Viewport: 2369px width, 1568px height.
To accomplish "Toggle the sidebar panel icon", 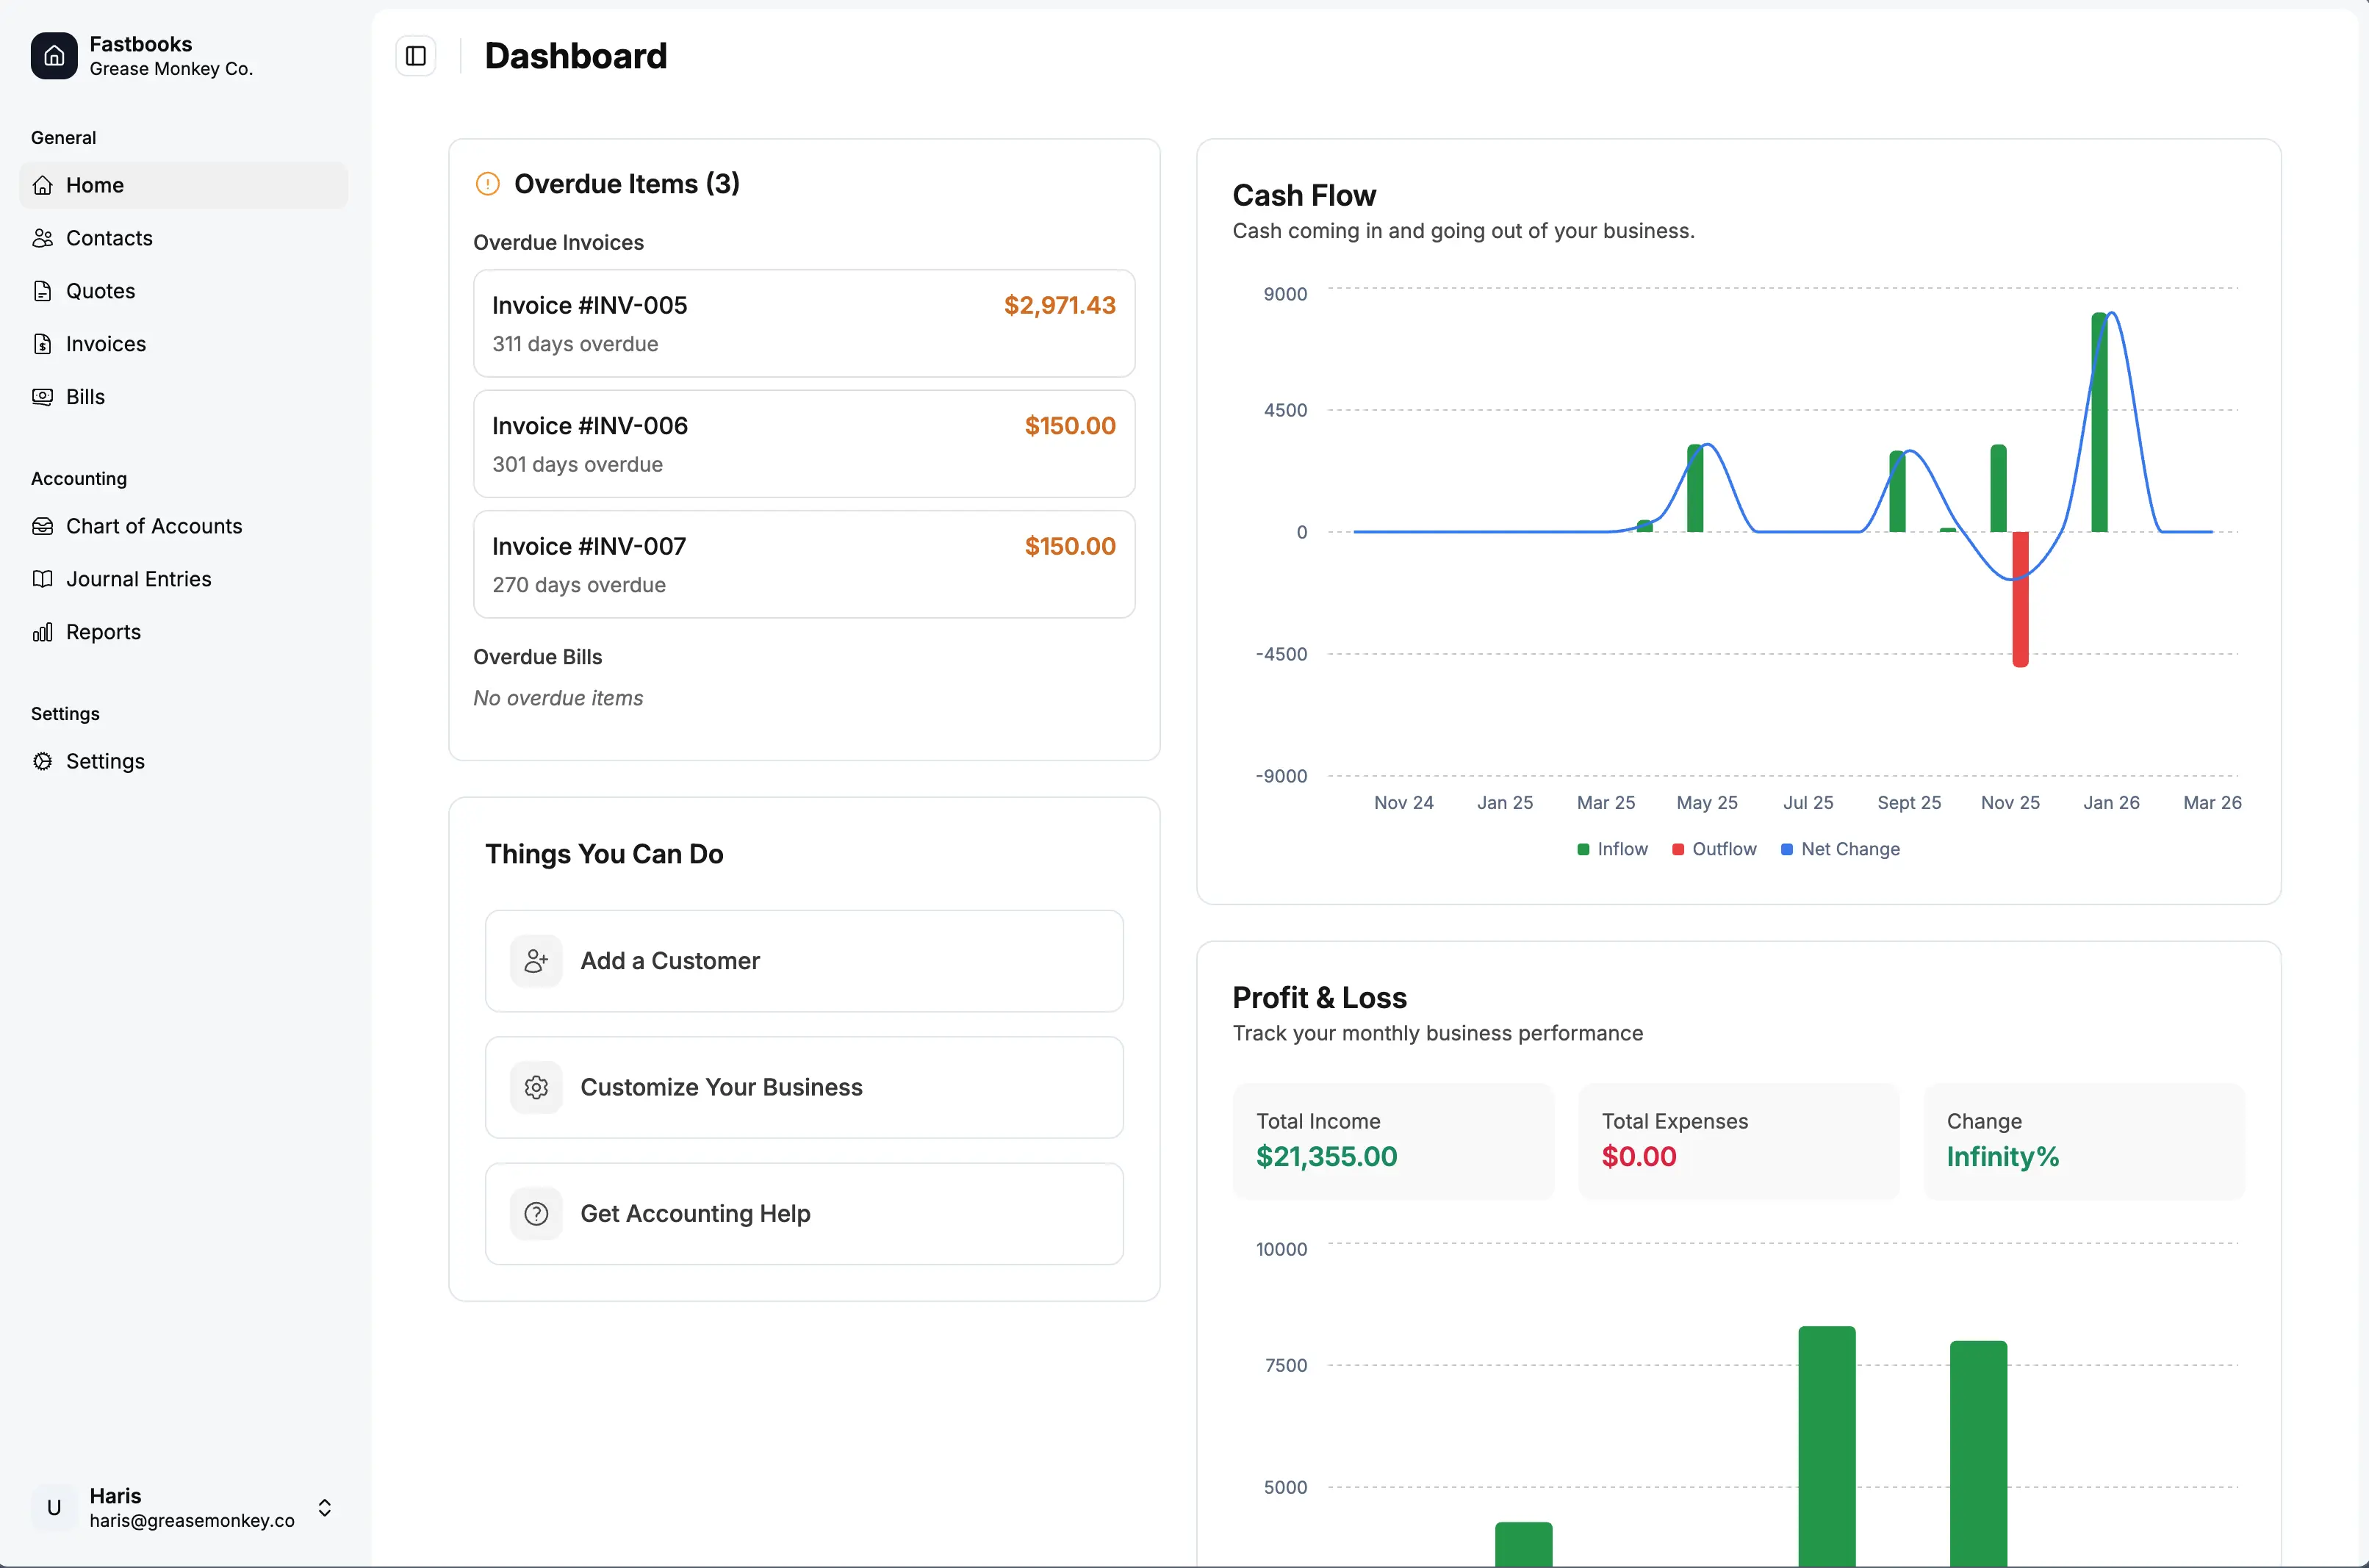I will [x=416, y=56].
